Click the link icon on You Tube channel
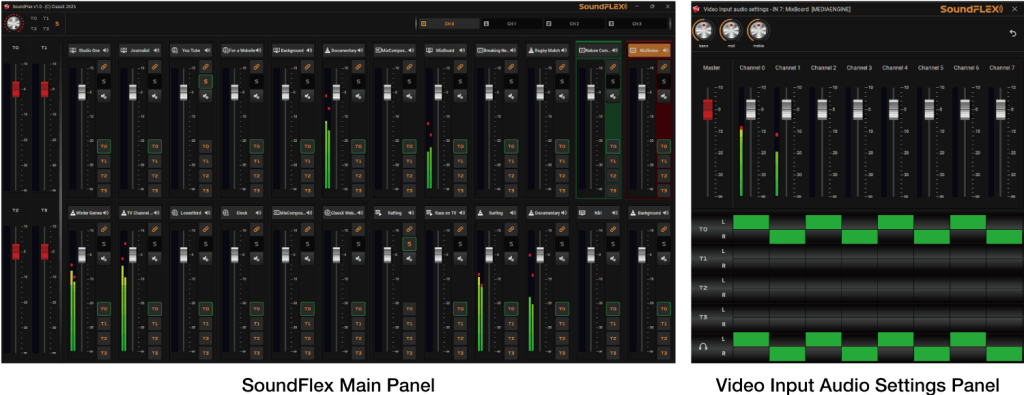Screen dimensions: 1024x395 click(x=206, y=67)
